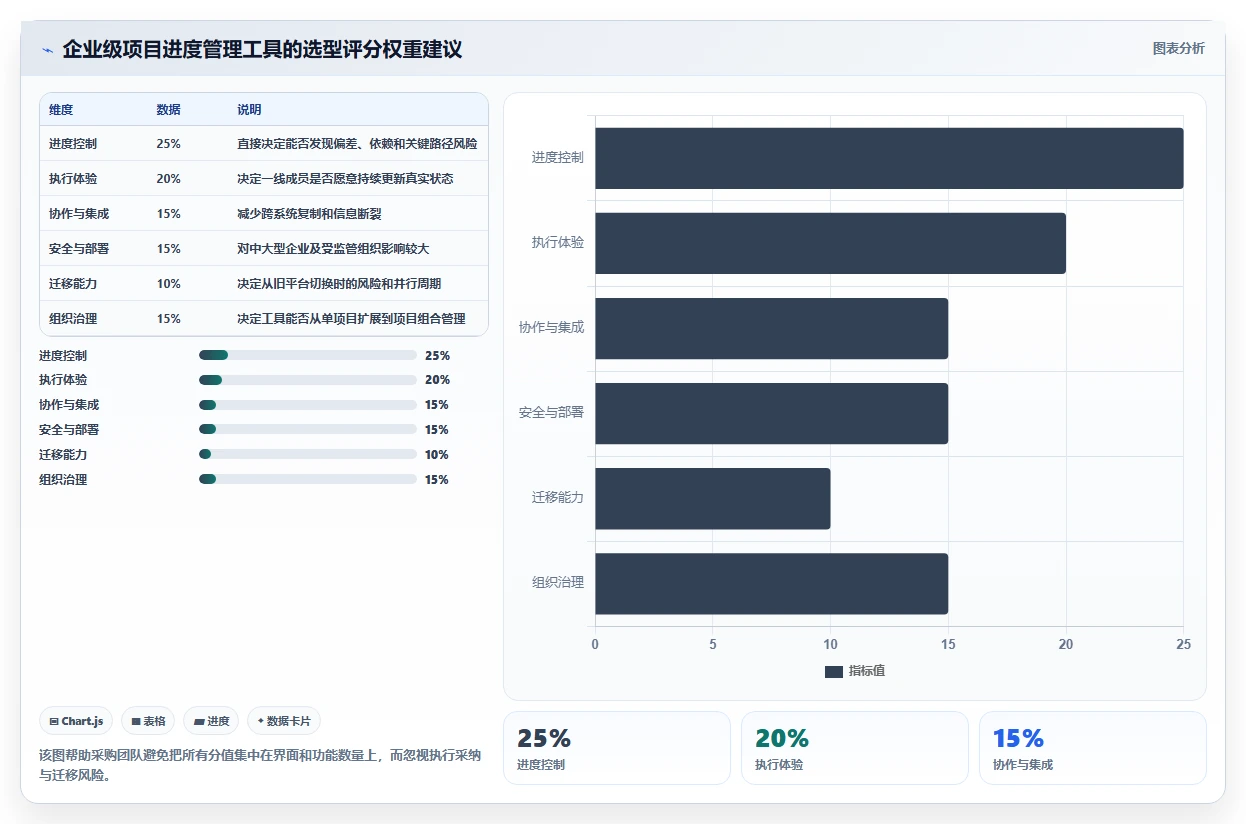Click the page title 企业级项目进度管理工具的选型评分权重建议
This screenshot has width=1246, height=824.
click(x=262, y=49)
